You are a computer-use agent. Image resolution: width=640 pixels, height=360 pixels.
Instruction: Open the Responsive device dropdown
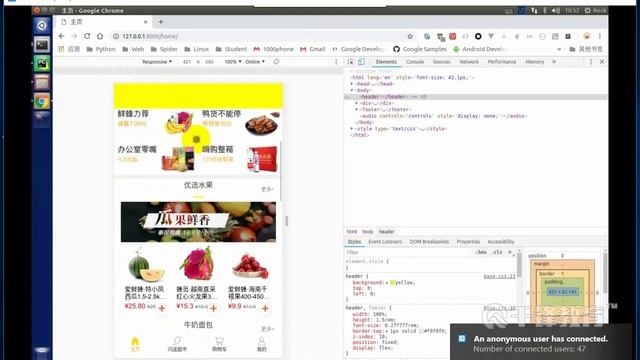point(157,62)
